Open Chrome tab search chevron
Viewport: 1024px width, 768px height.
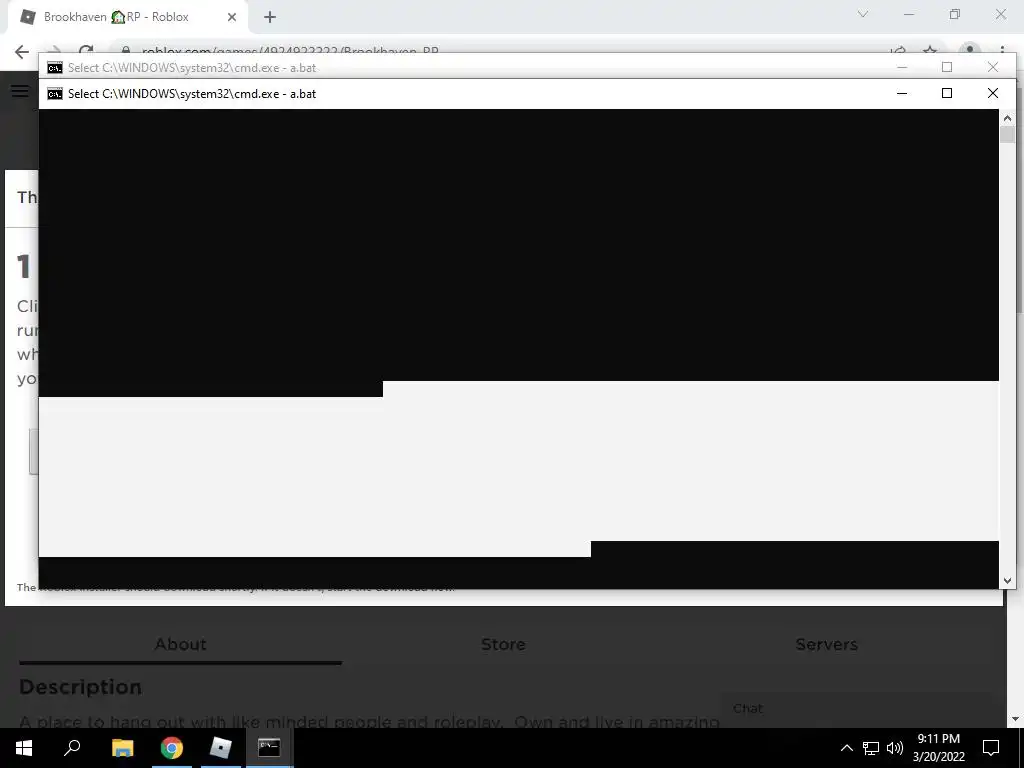[863, 14]
